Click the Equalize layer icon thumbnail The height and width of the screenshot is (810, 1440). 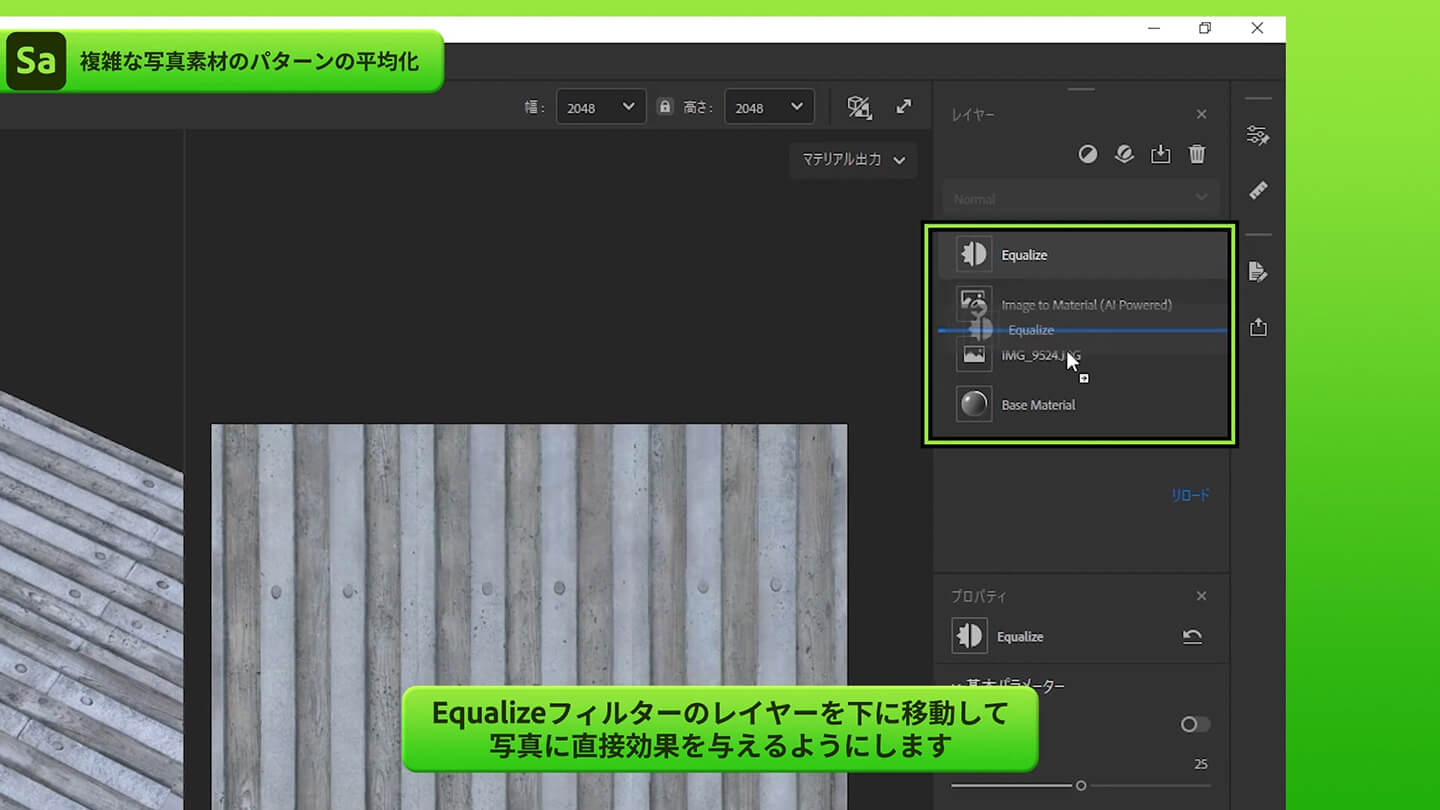(974, 254)
